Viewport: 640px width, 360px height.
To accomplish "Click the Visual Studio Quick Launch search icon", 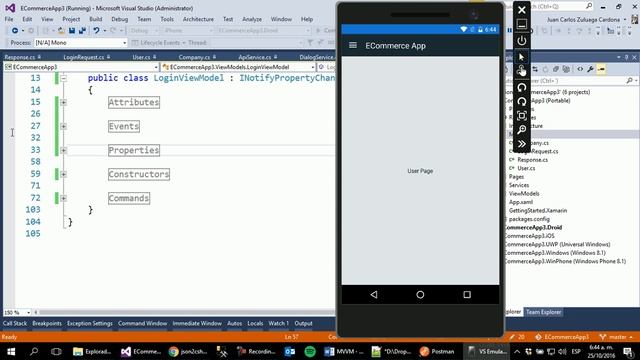I will [589, 6].
